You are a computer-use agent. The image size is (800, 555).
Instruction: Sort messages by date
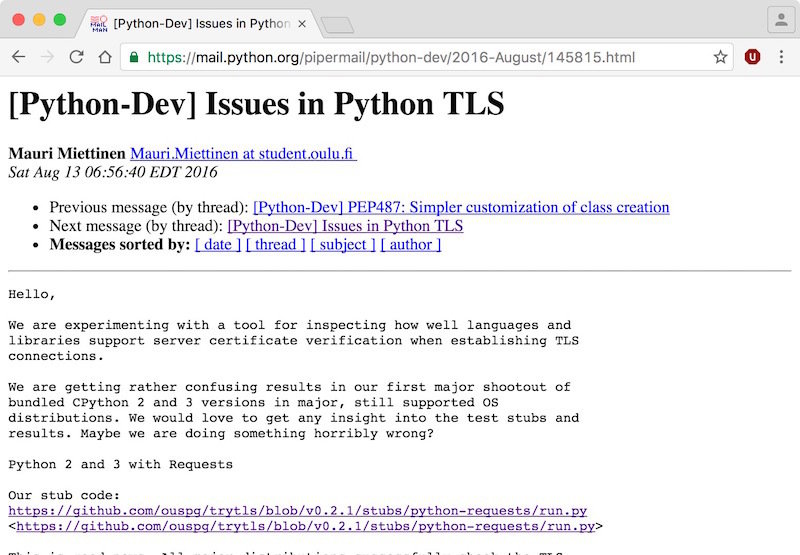(x=218, y=244)
